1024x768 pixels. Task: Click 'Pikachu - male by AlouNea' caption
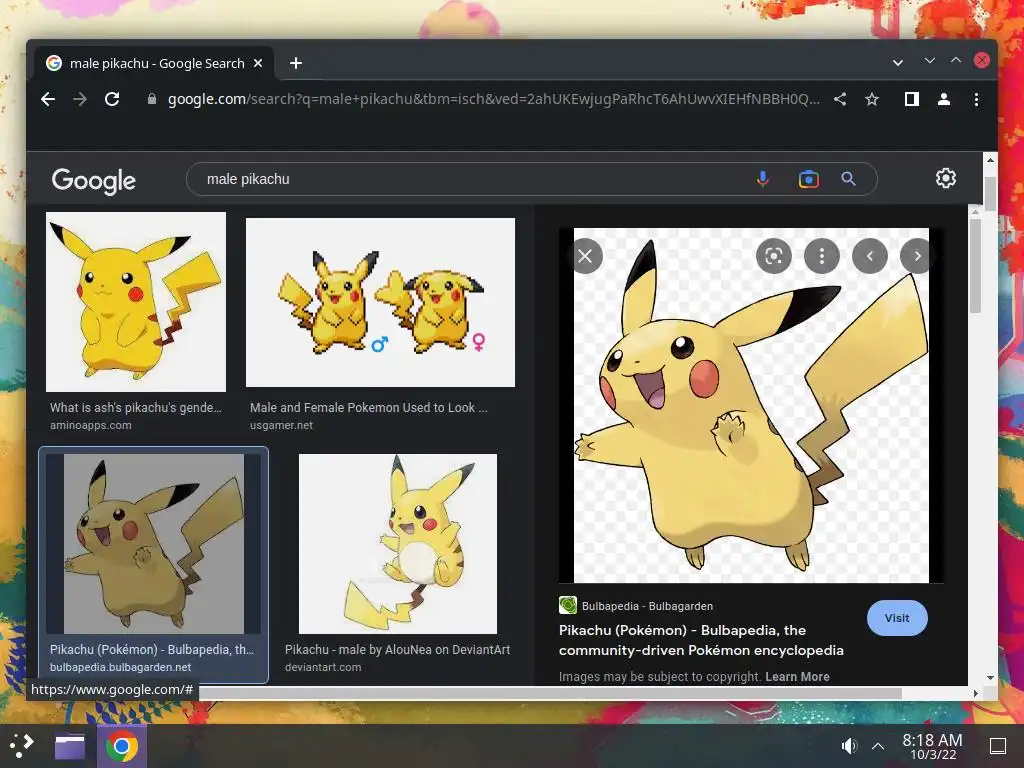point(397,650)
